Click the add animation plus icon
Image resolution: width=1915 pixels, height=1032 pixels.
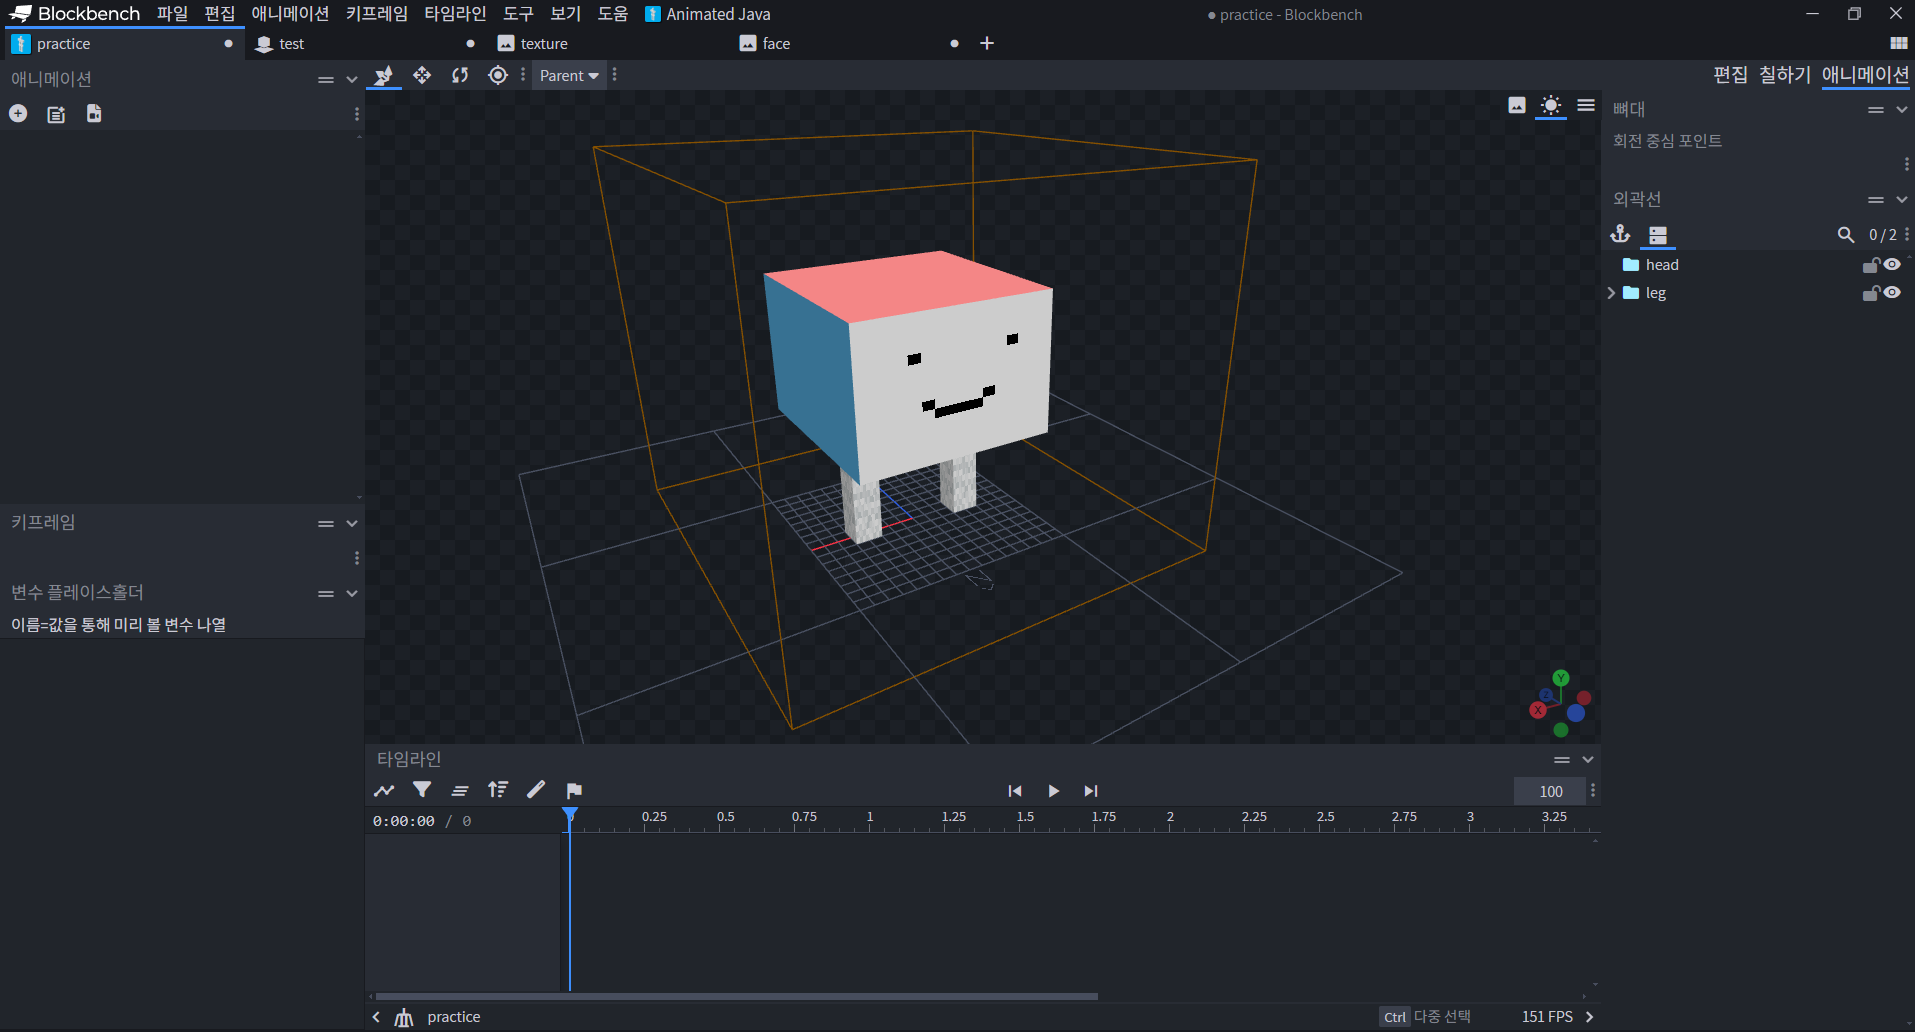click(x=18, y=114)
